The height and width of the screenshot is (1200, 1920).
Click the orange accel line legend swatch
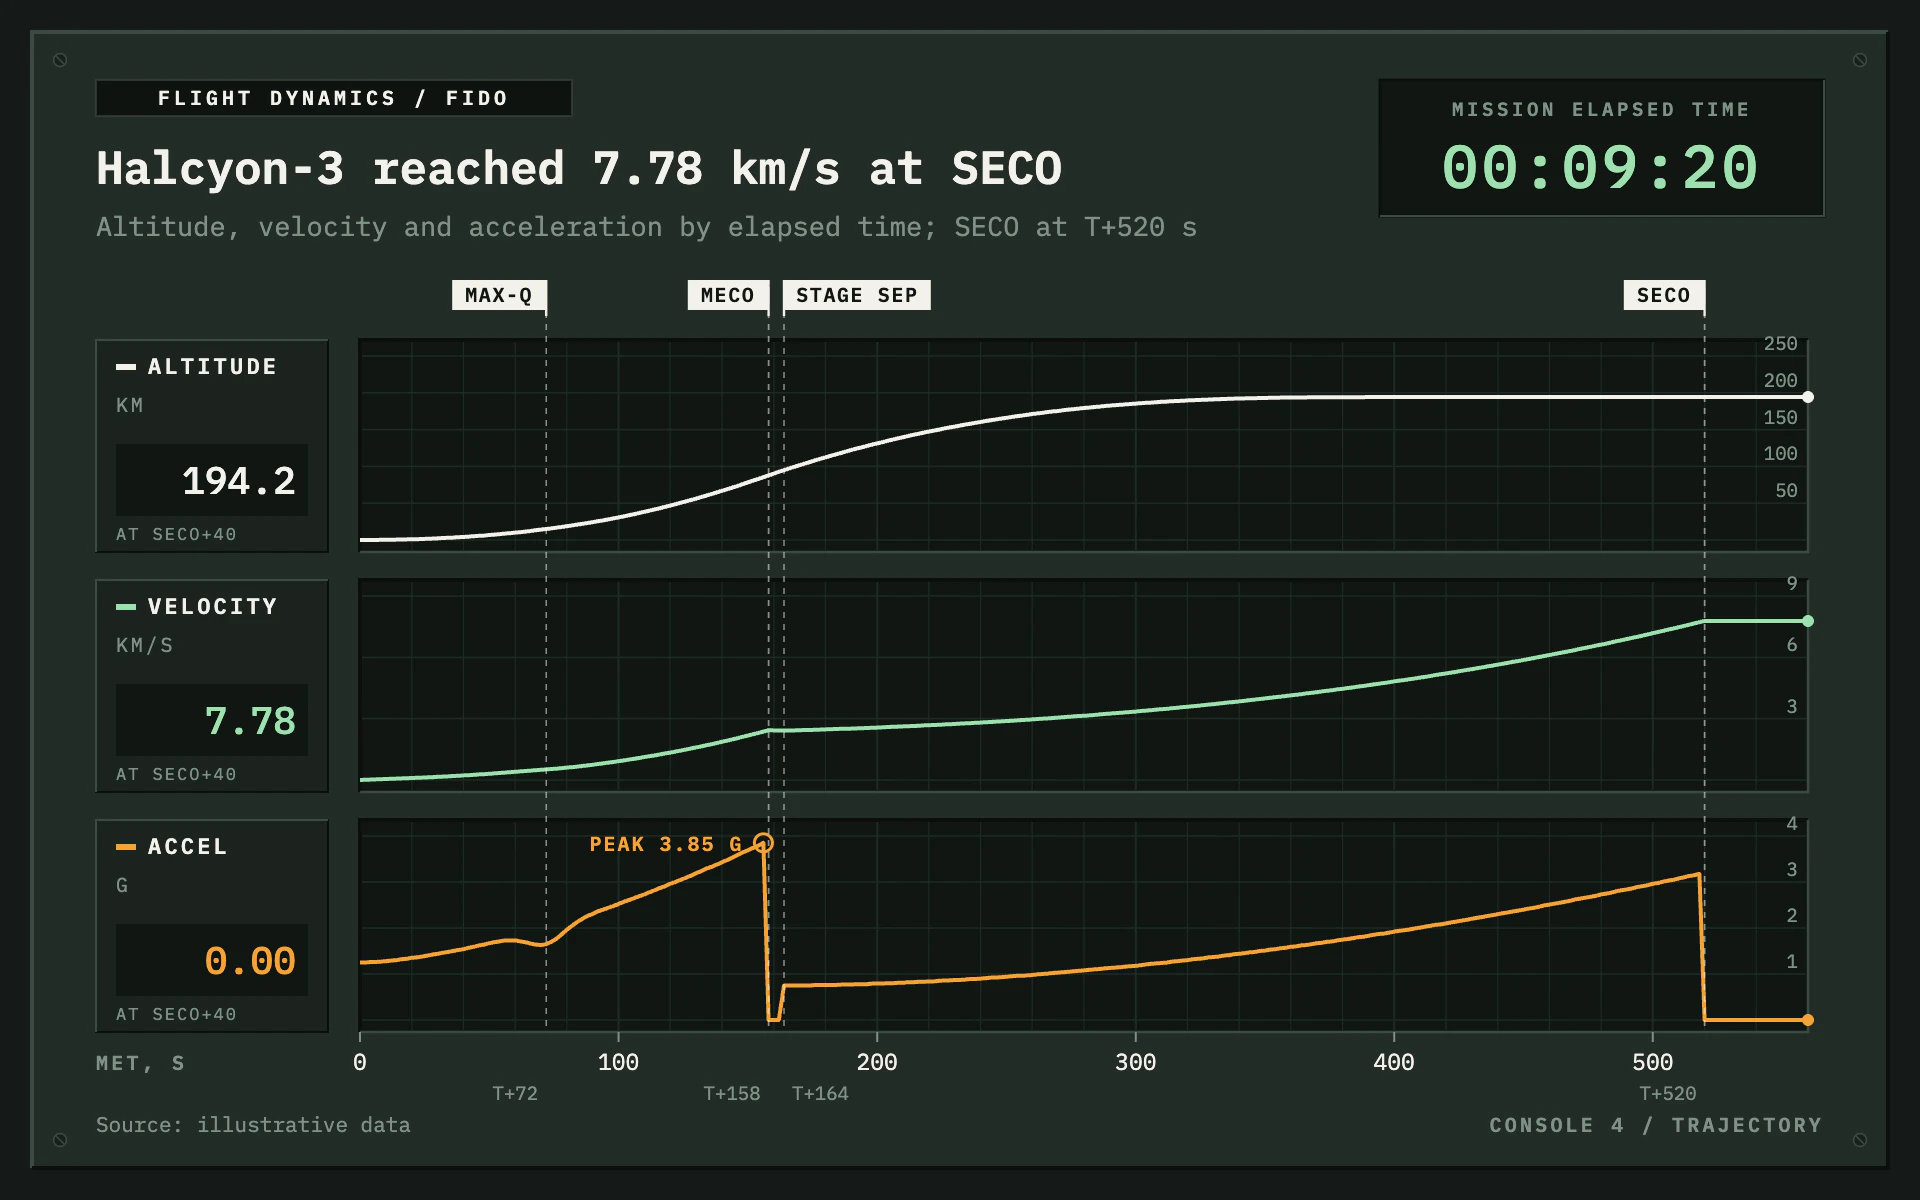click(x=126, y=847)
